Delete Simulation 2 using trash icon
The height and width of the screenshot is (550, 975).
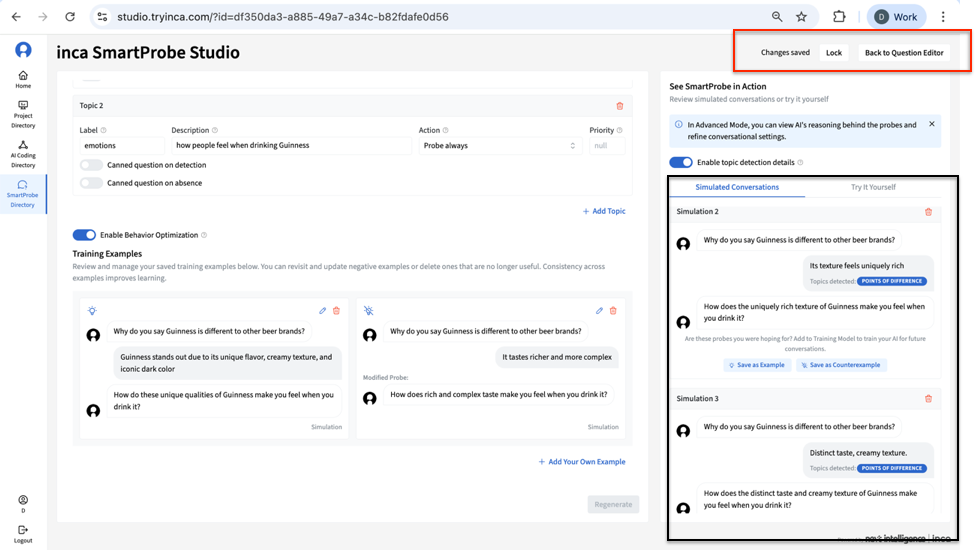[x=928, y=212]
